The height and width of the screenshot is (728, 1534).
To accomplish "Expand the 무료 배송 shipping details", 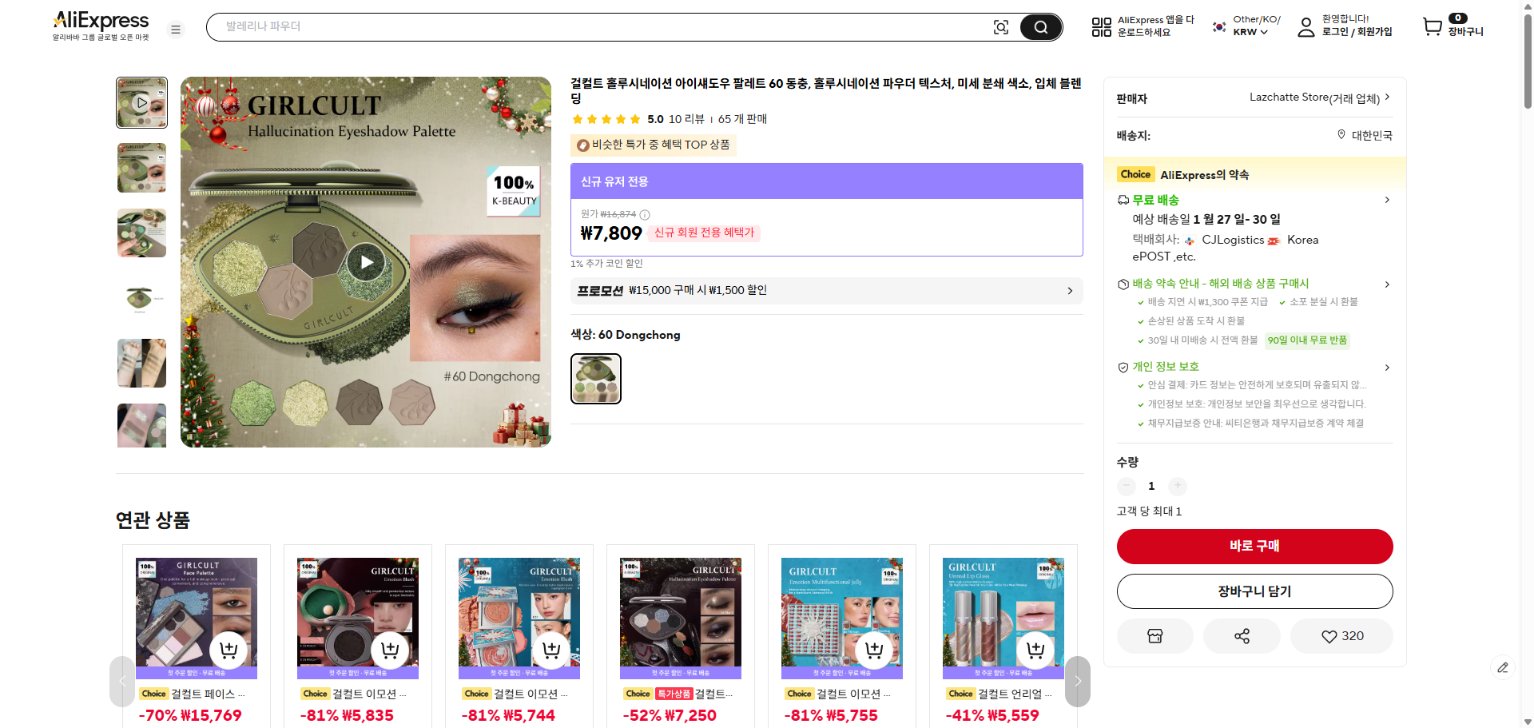I will click(x=1387, y=199).
